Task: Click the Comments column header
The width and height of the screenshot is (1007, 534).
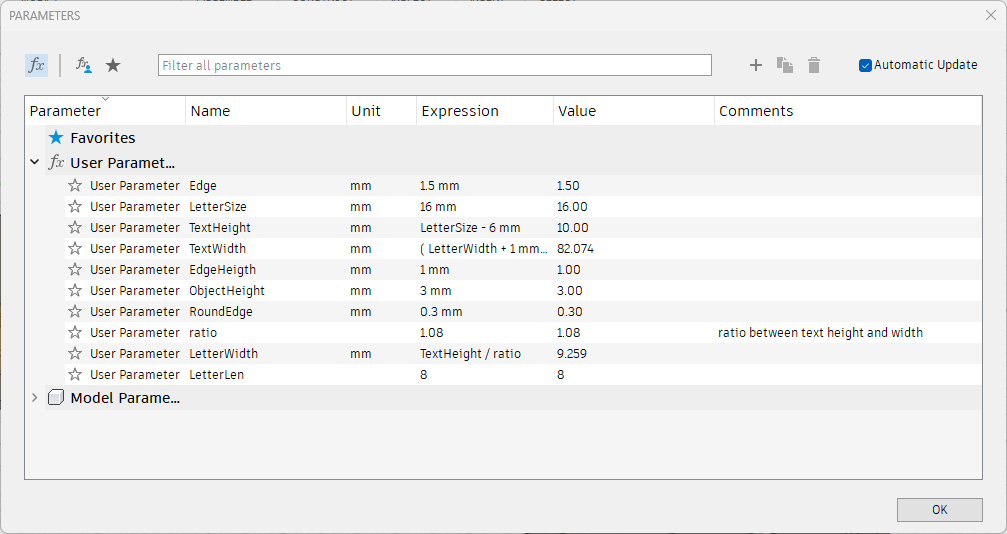Action: [756, 111]
